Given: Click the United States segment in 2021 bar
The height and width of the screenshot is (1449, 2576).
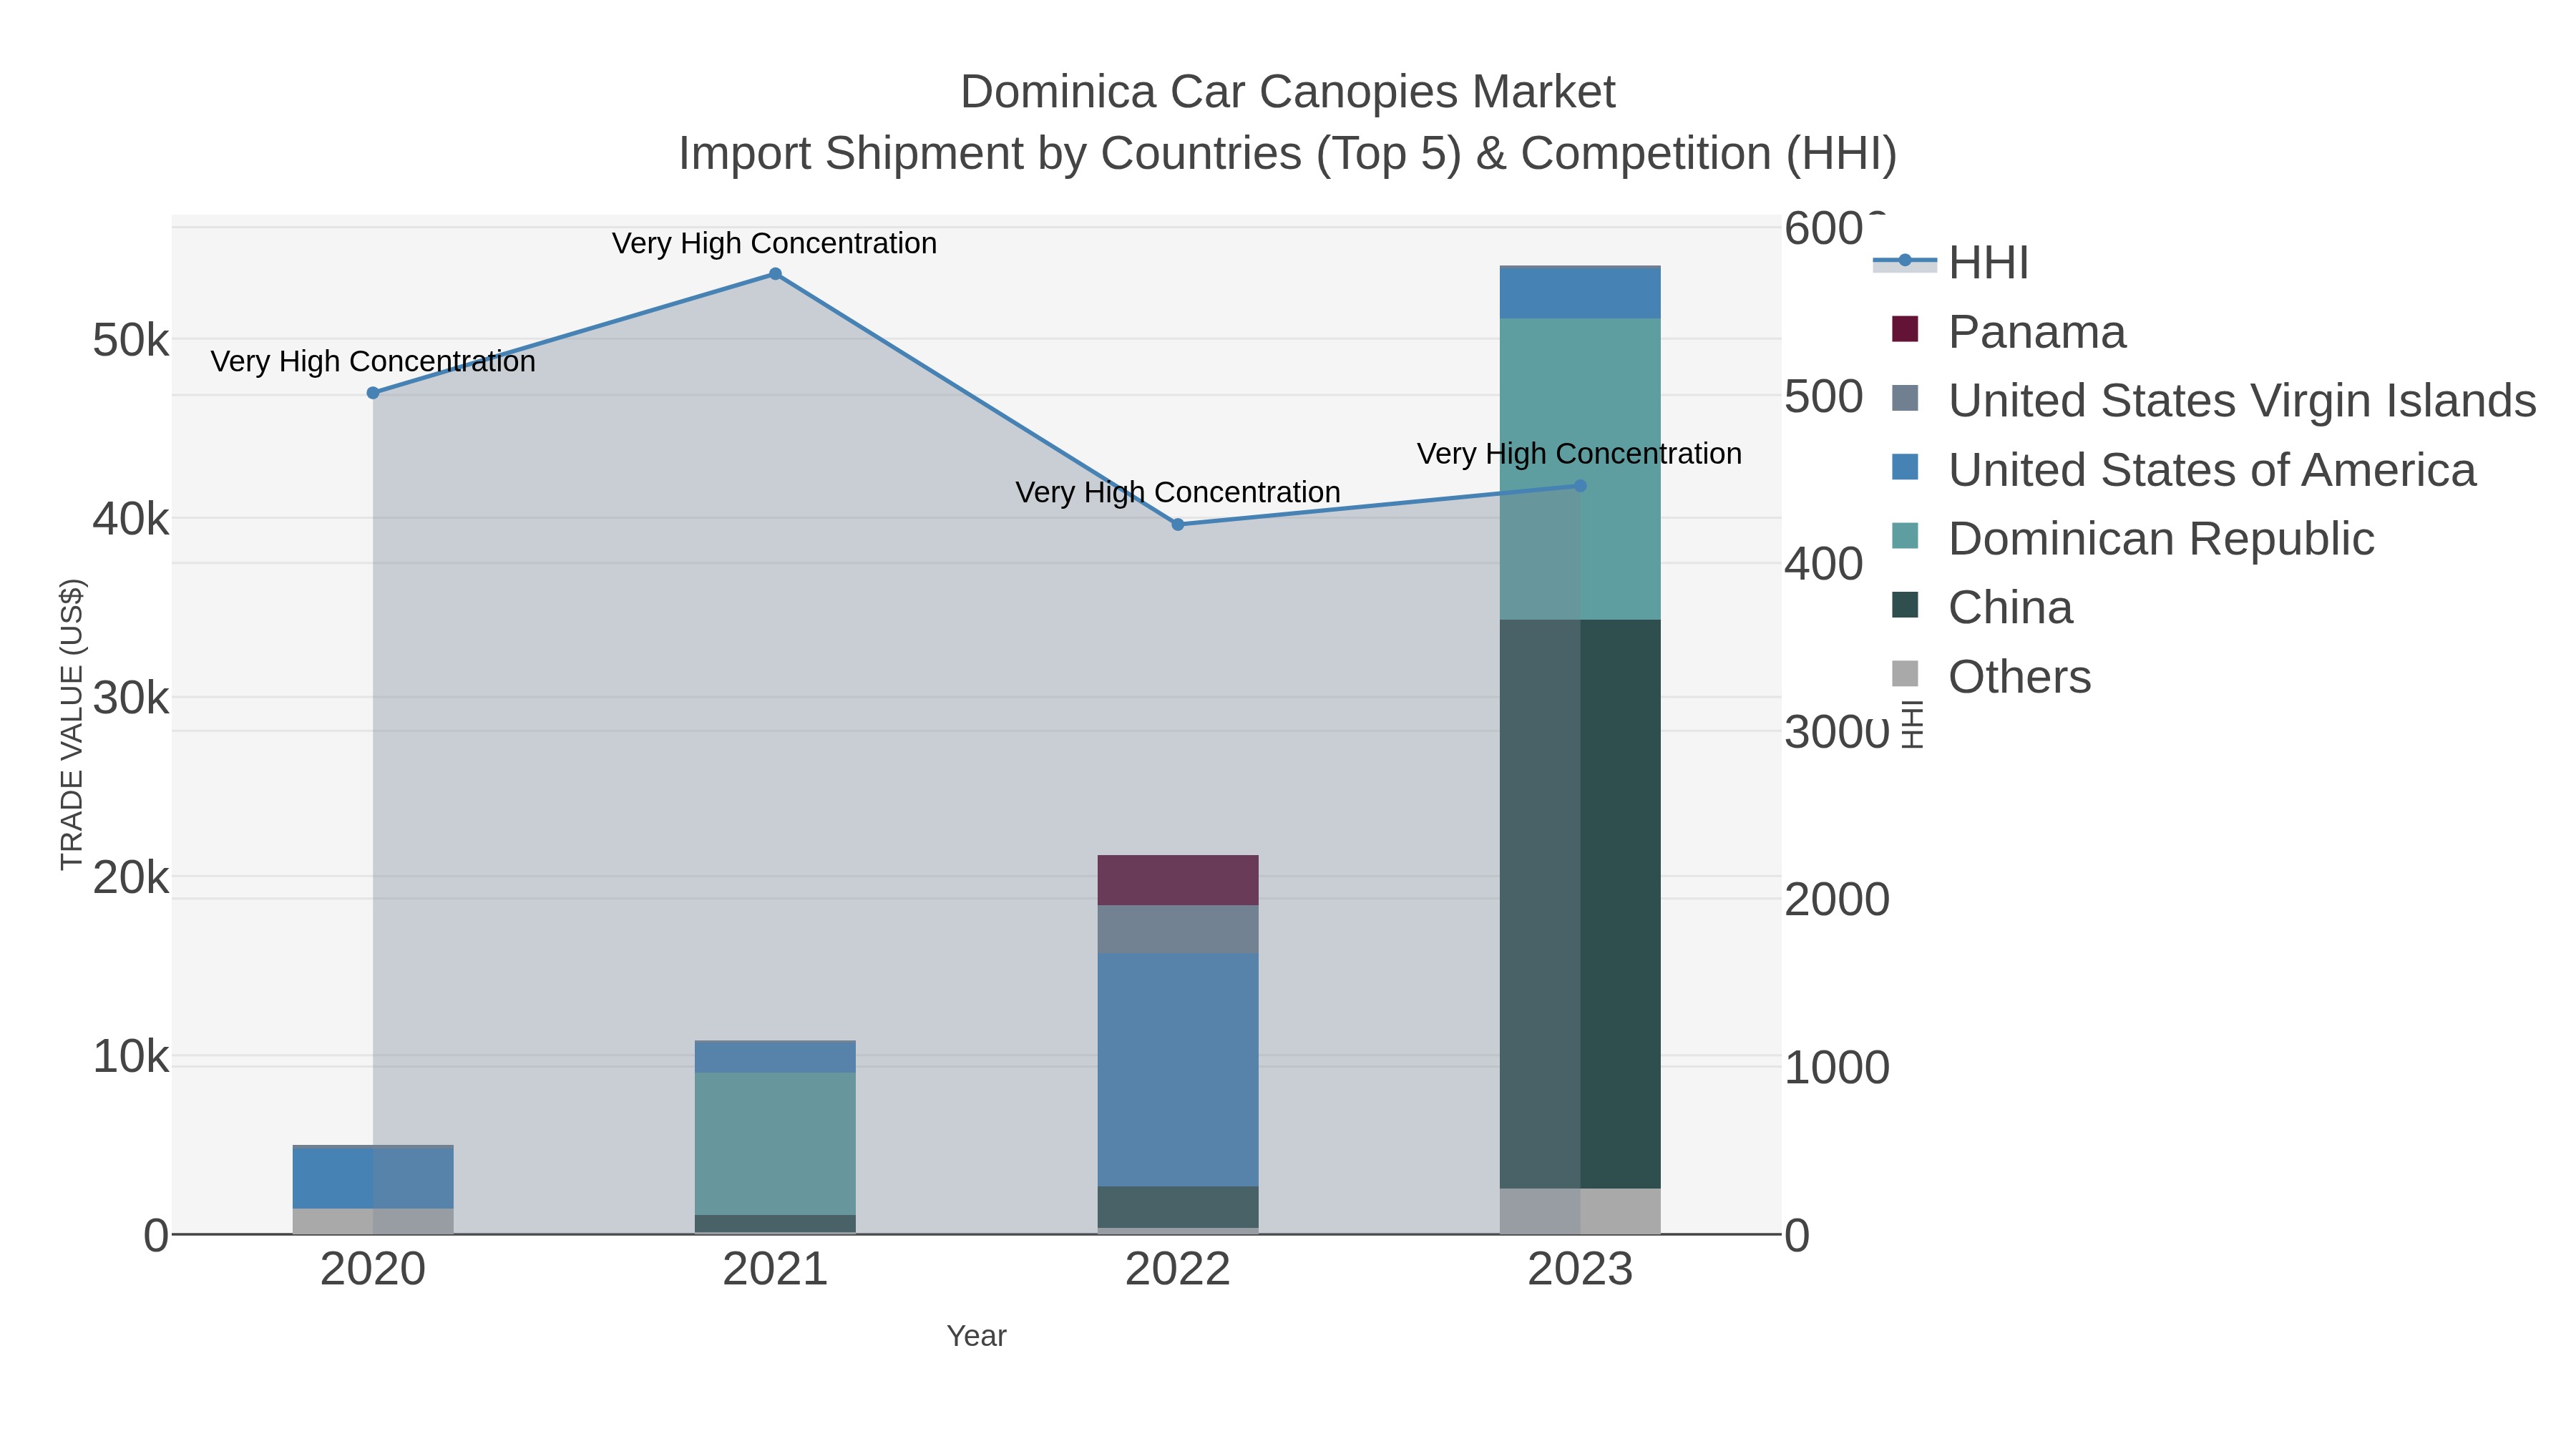Looking at the screenshot, I should (x=775, y=1058).
